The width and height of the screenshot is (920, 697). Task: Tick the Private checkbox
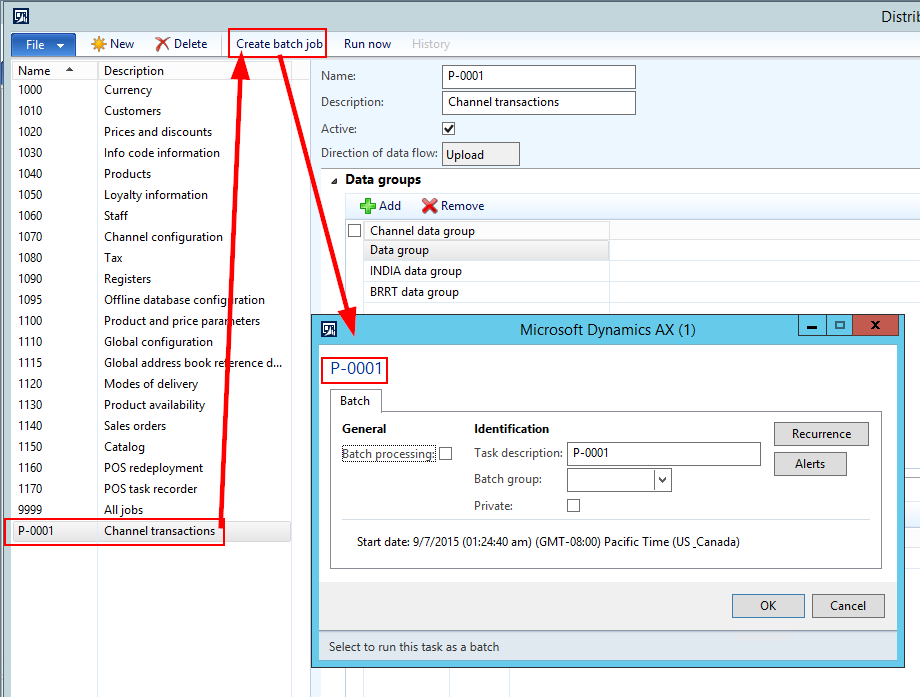[x=573, y=505]
